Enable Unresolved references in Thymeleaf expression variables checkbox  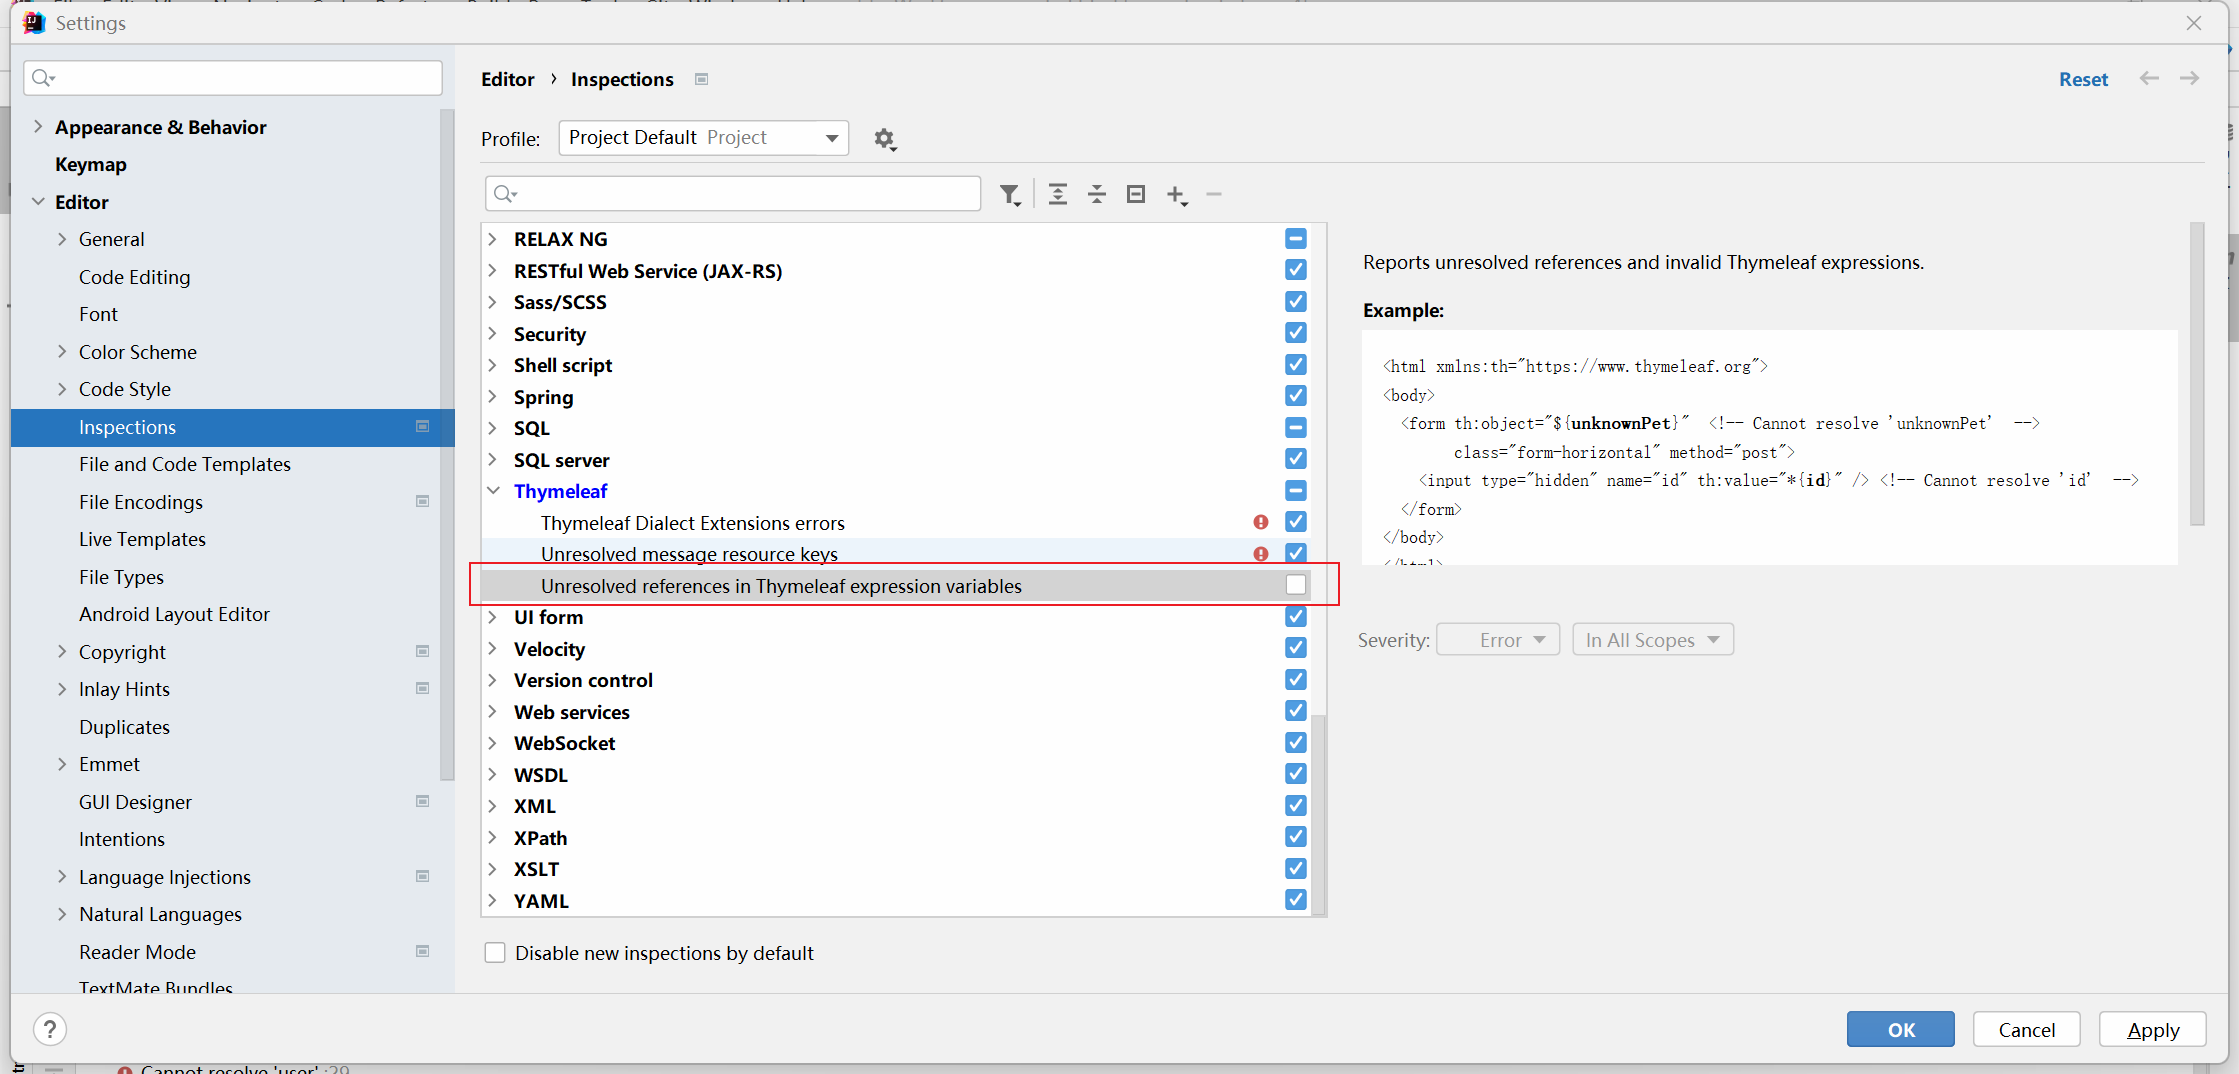coord(1296,585)
